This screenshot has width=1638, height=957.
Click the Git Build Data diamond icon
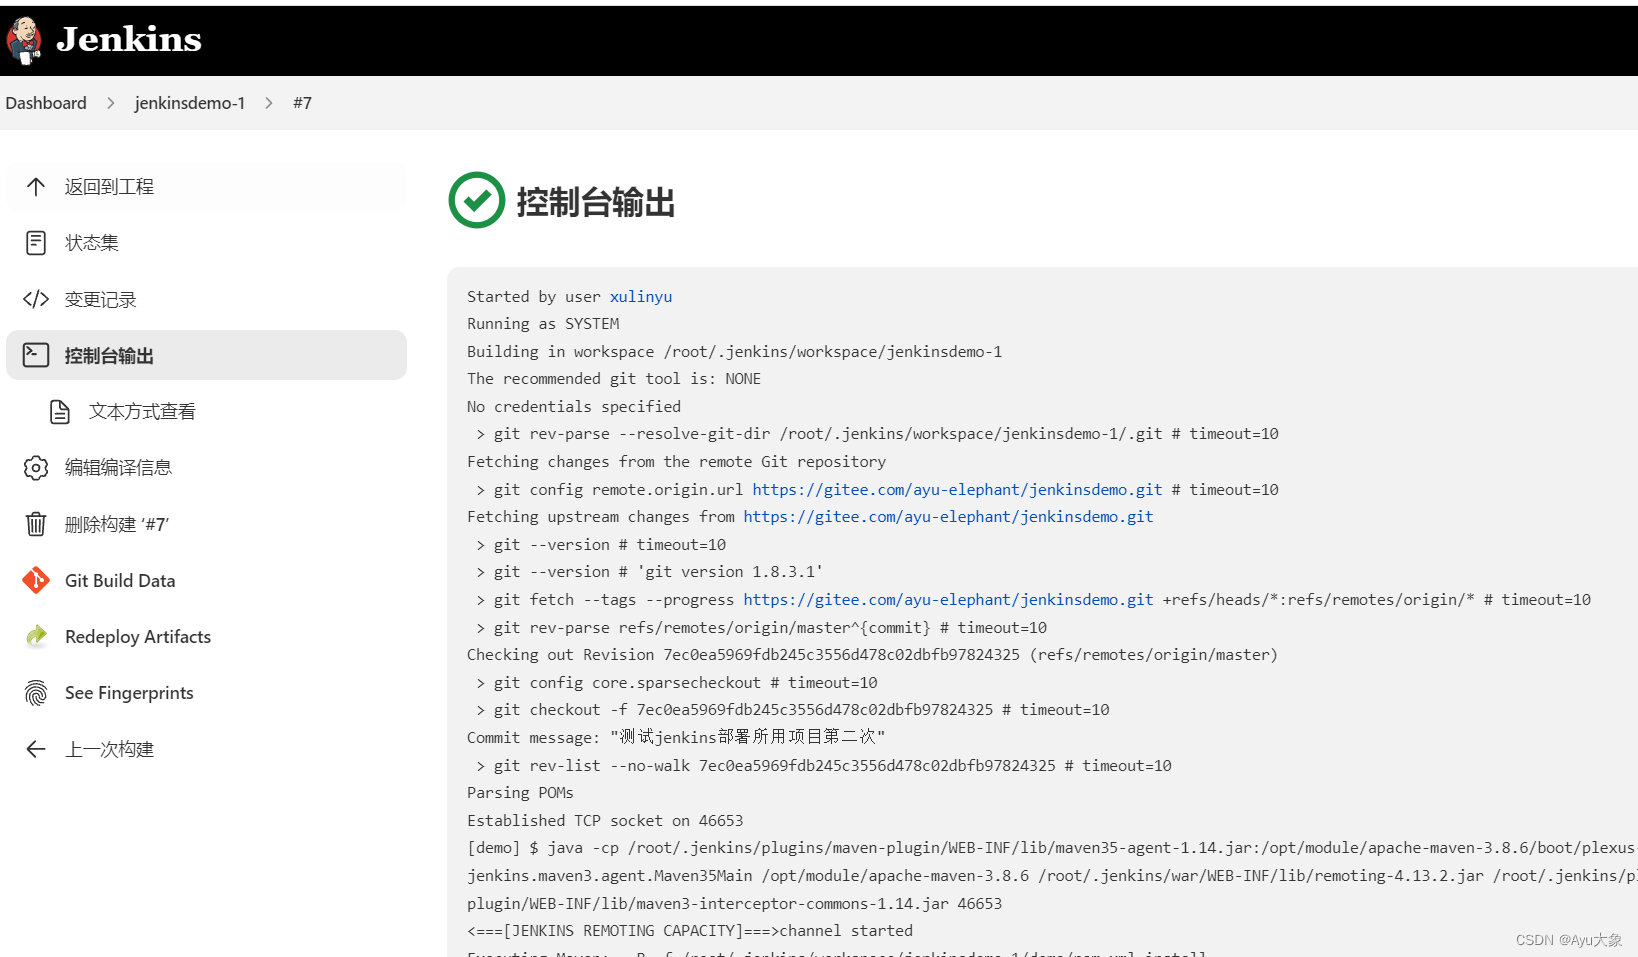click(x=36, y=580)
